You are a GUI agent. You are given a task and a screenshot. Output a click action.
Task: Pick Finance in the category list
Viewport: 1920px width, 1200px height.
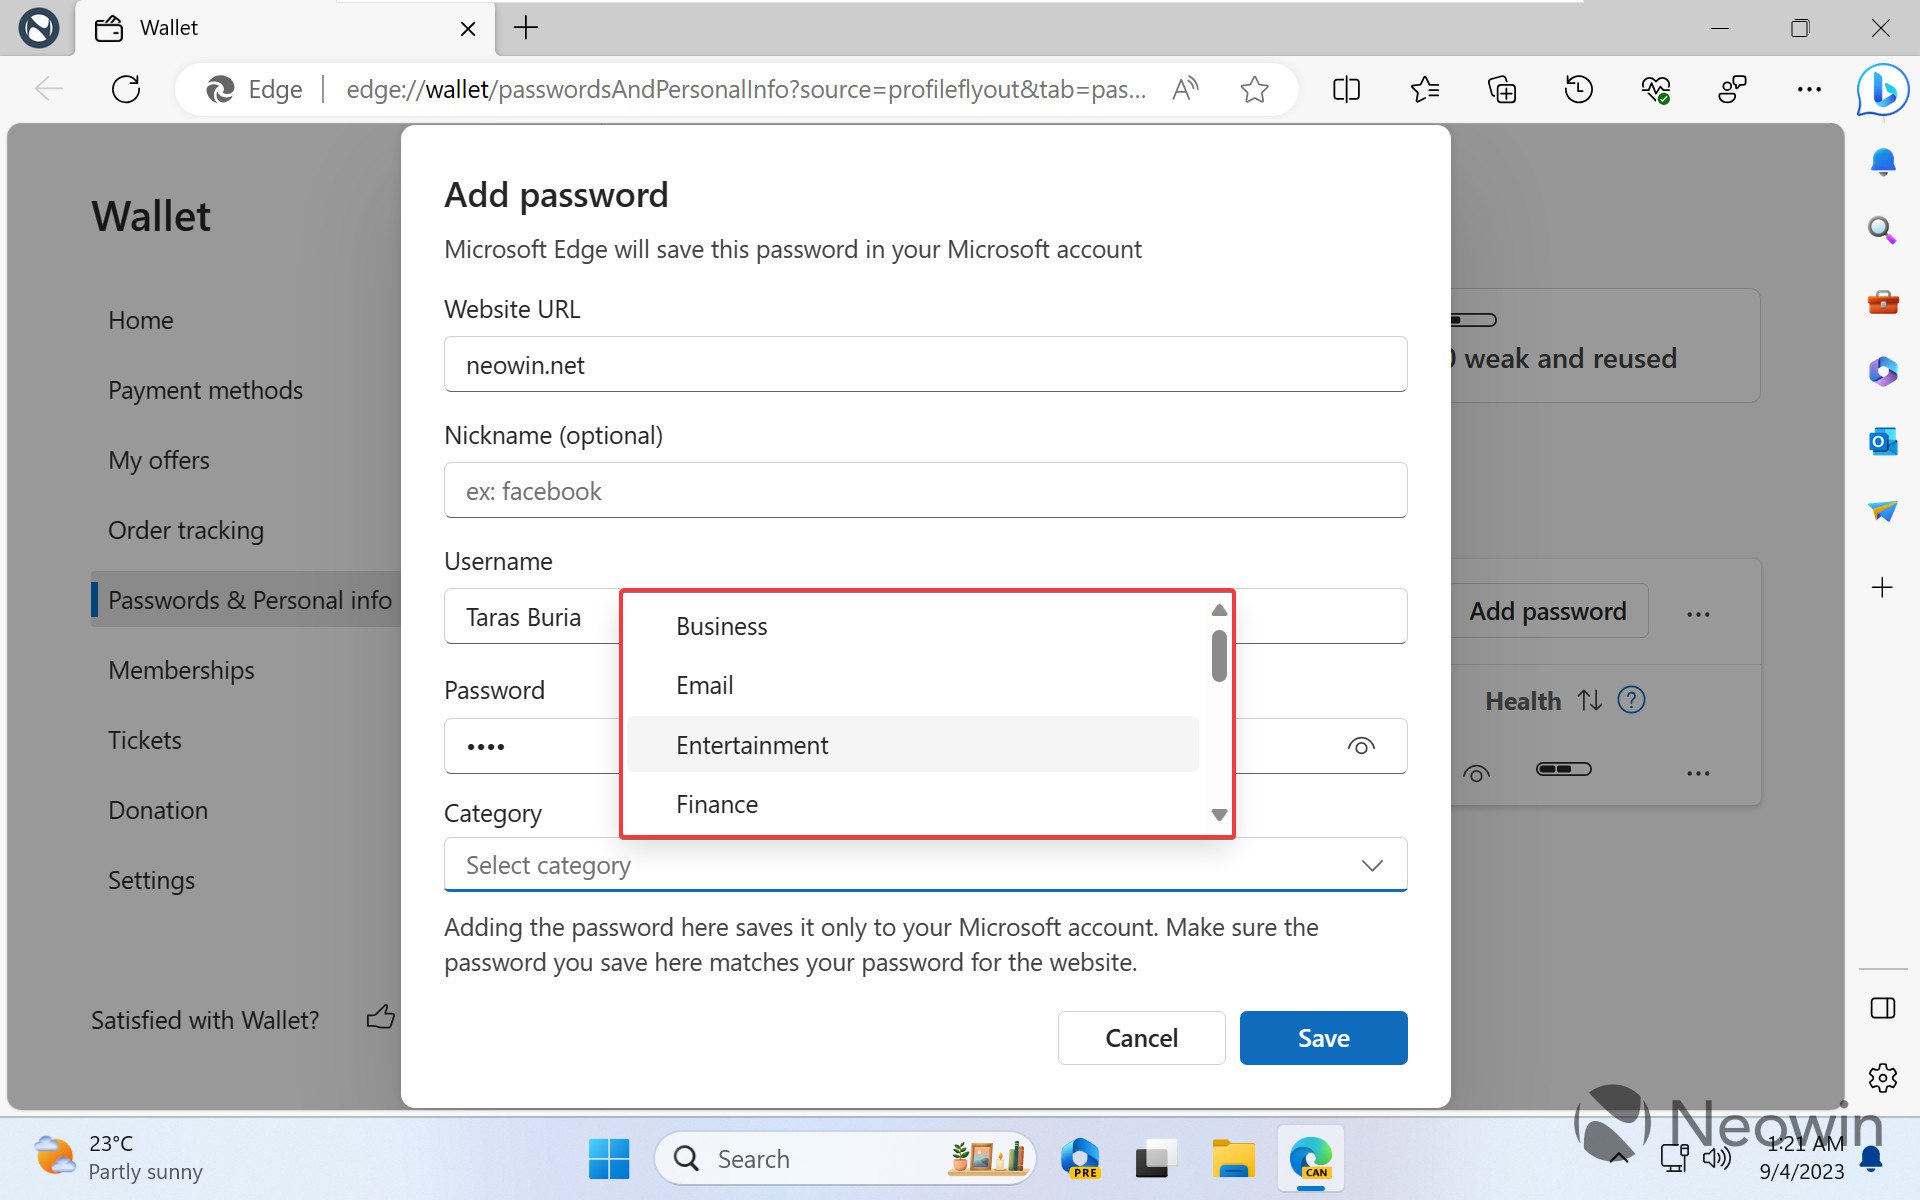[x=717, y=804]
